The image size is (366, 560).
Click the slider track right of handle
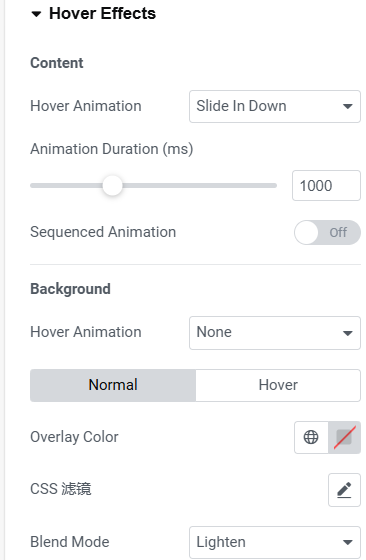199,185
